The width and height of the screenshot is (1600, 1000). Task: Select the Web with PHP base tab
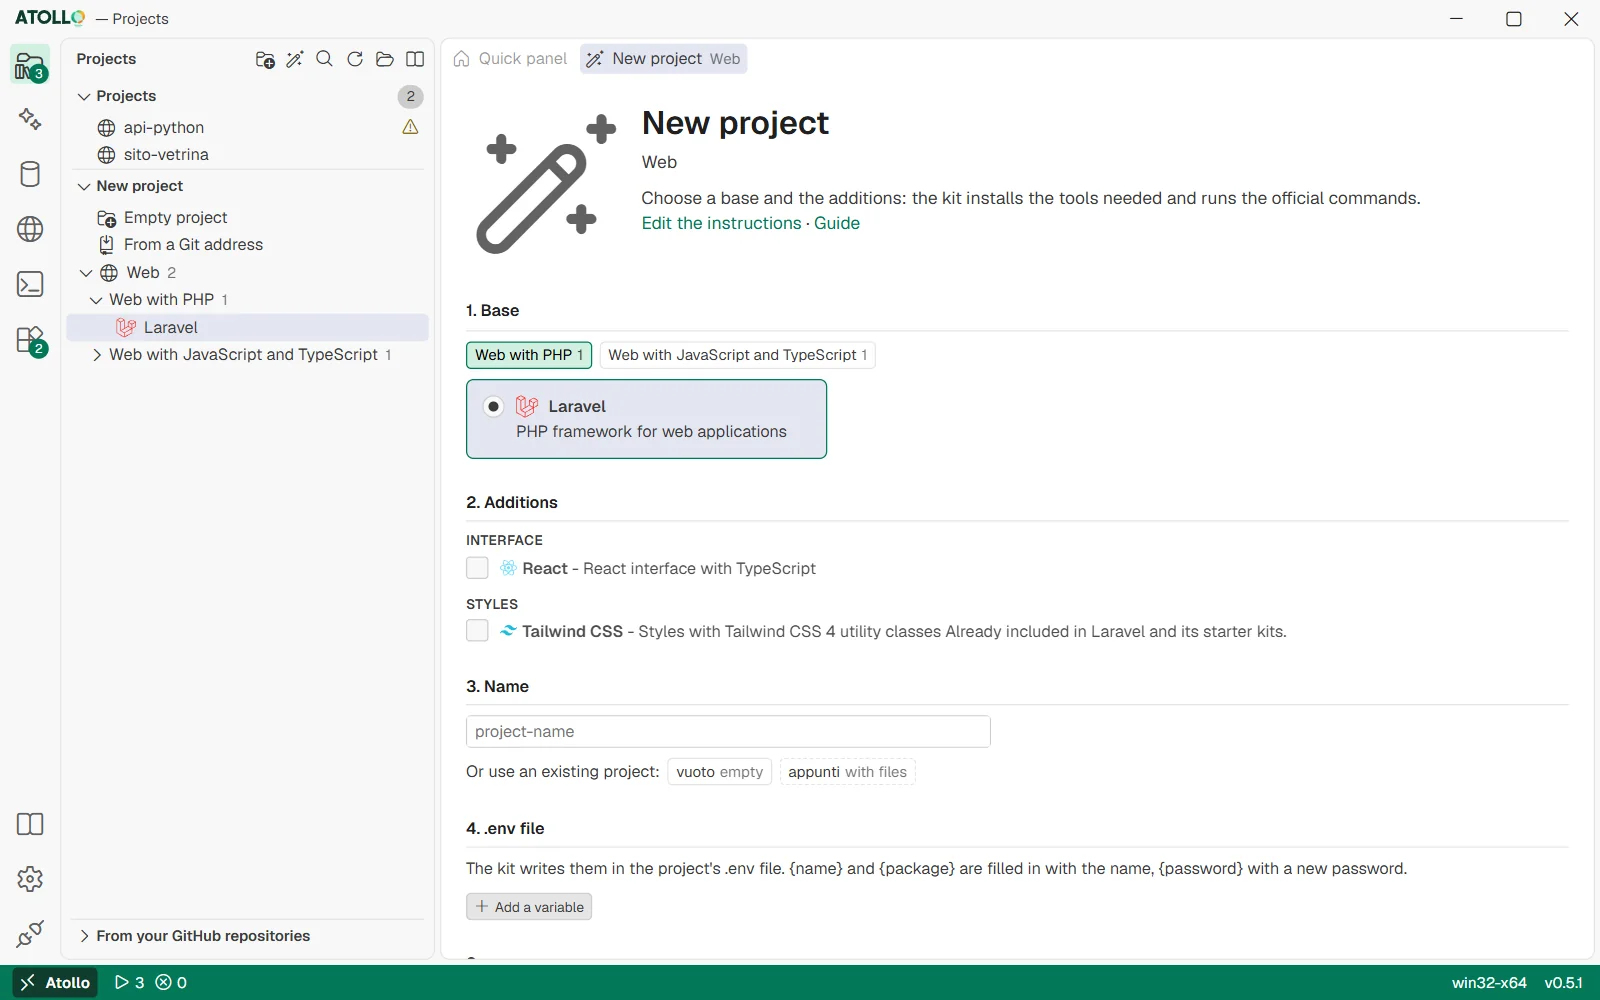[x=529, y=355]
